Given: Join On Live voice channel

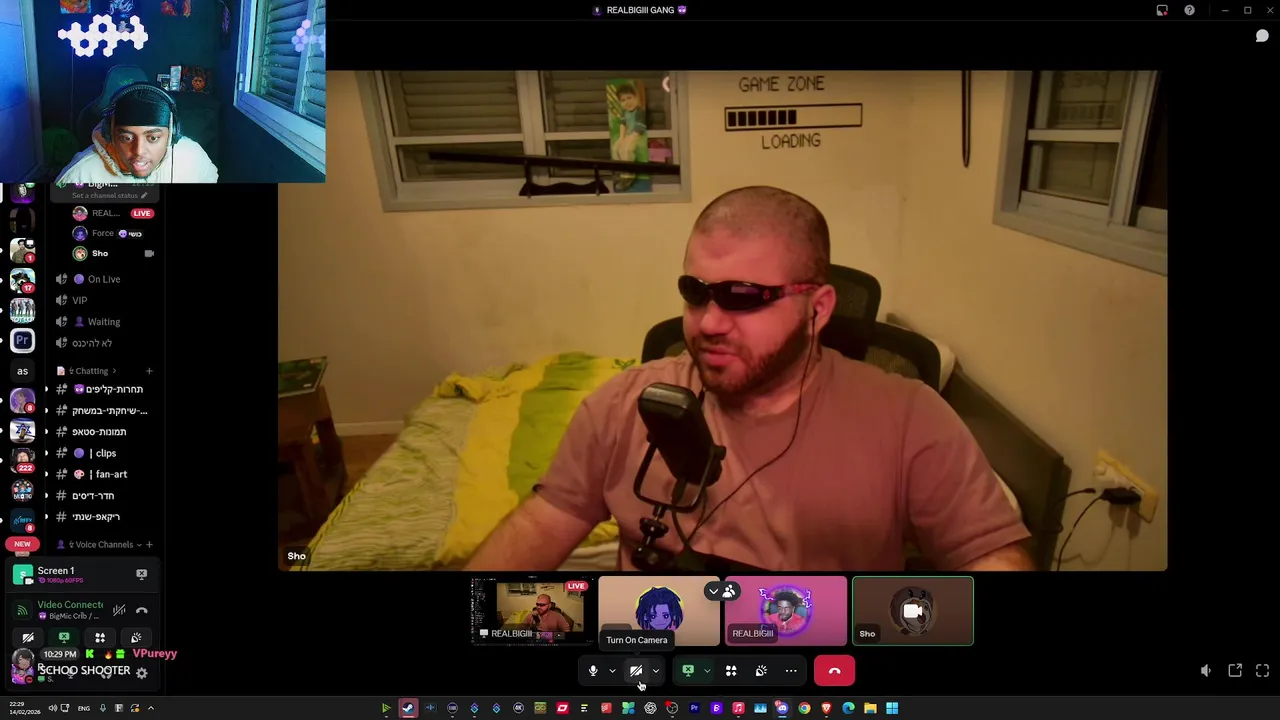Looking at the screenshot, I should click(x=104, y=279).
